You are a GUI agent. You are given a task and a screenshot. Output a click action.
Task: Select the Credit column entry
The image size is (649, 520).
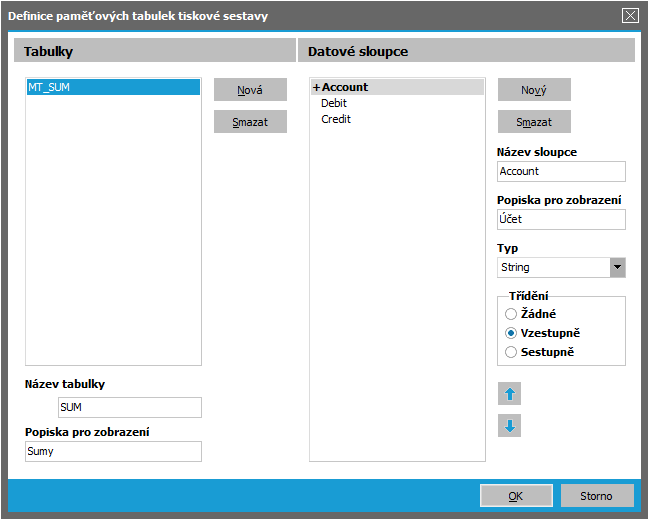click(x=336, y=119)
